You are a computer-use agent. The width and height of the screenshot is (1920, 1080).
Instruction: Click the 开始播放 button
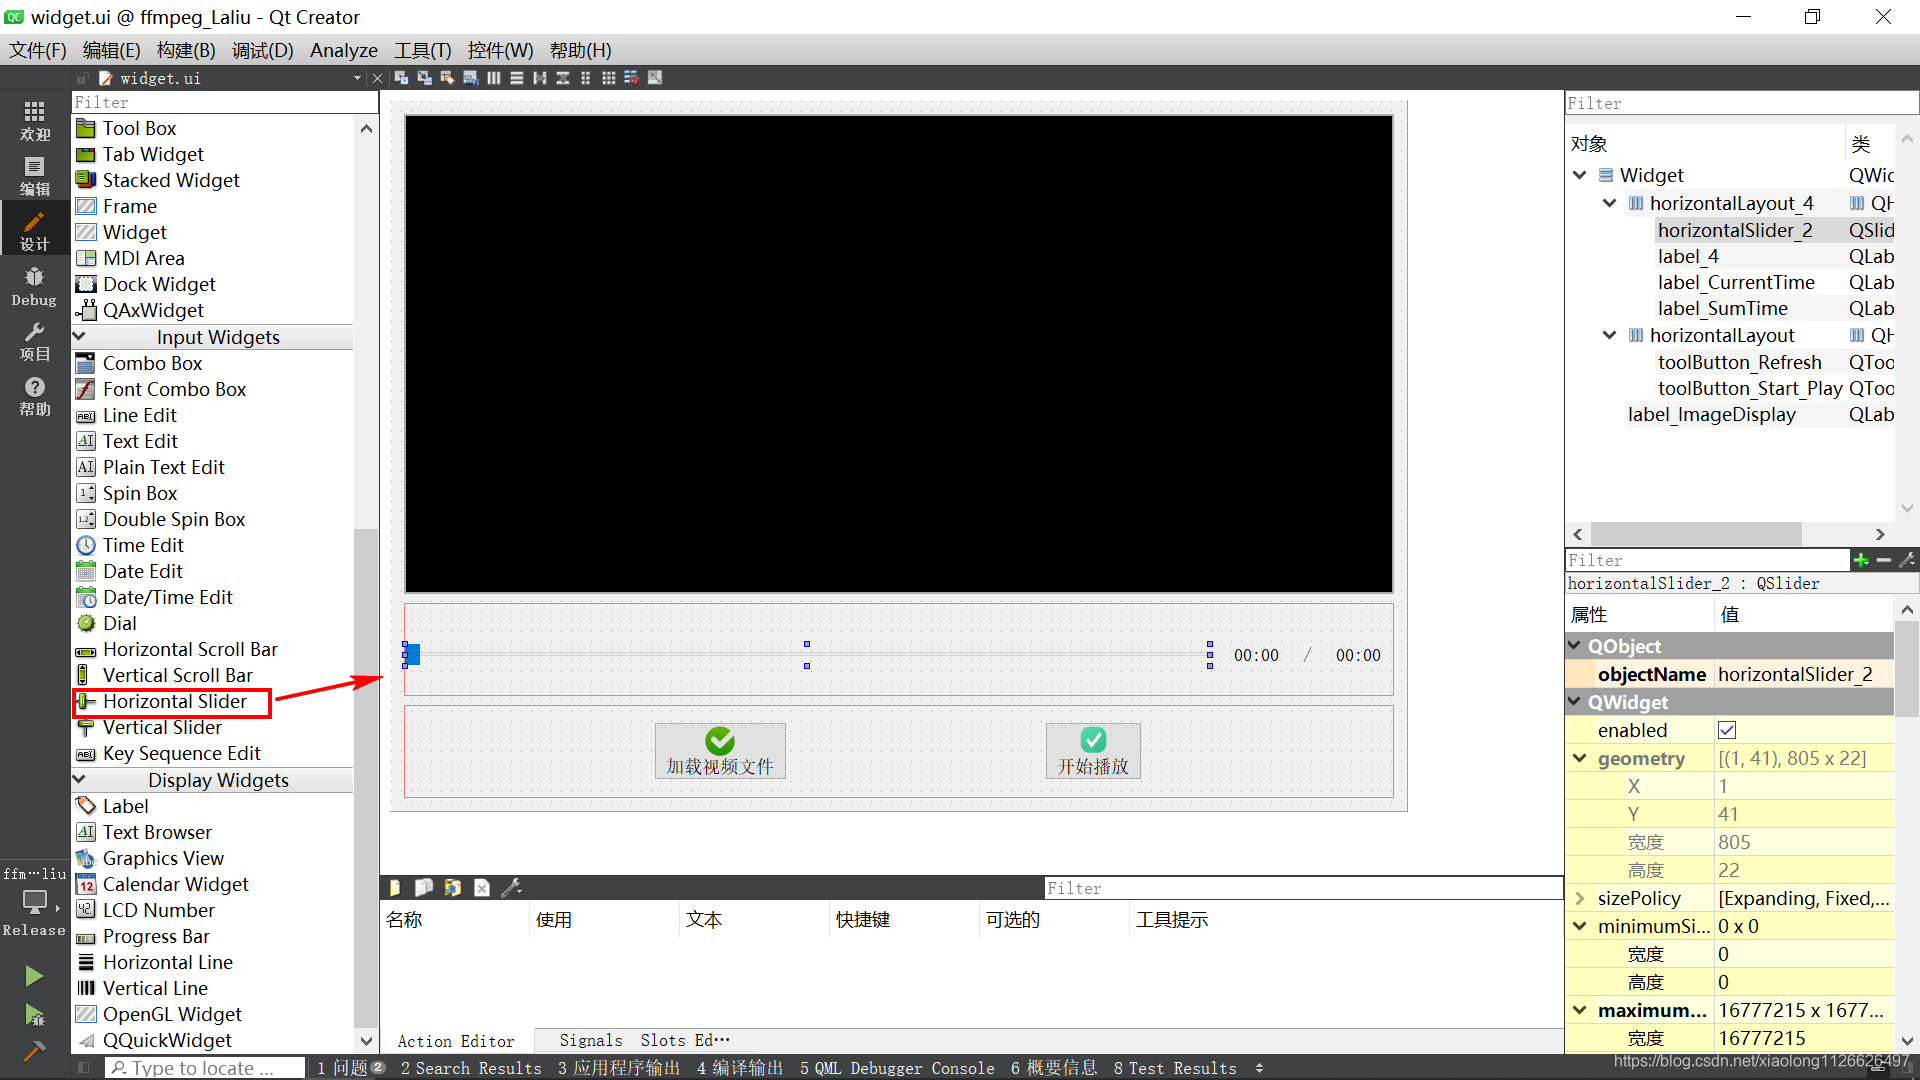(x=1093, y=751)
